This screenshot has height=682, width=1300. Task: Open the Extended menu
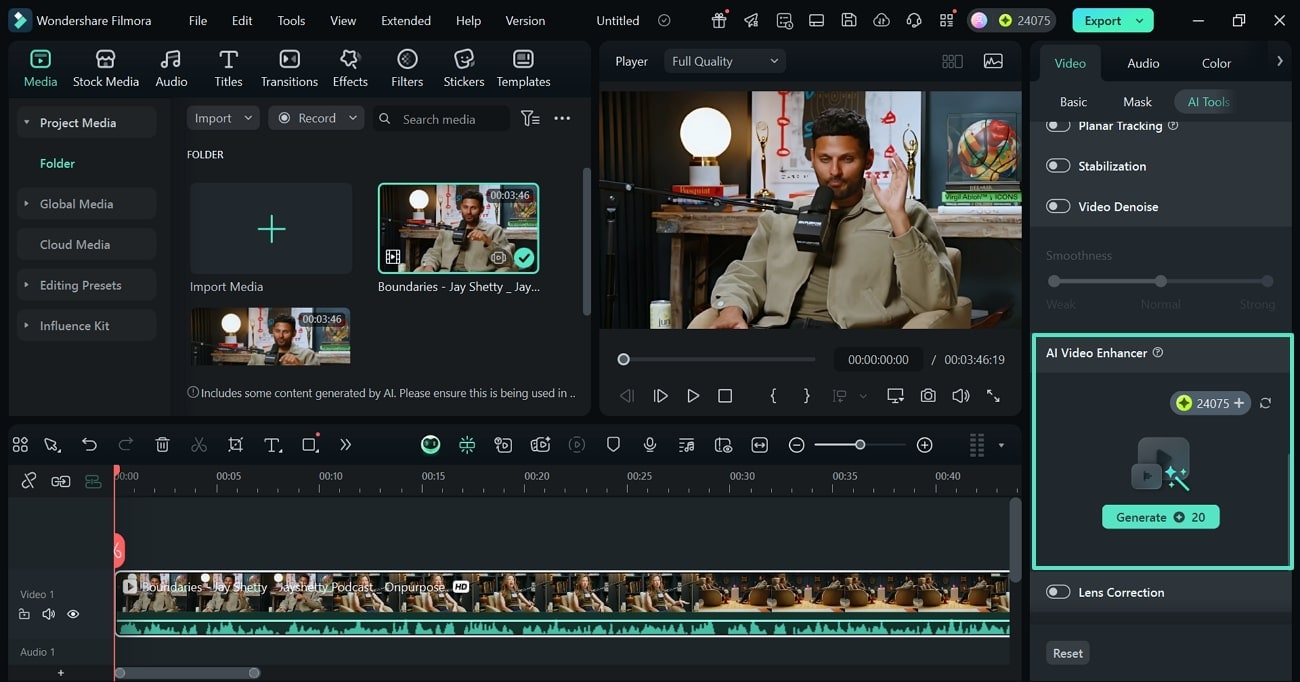[x=406, y=20]
